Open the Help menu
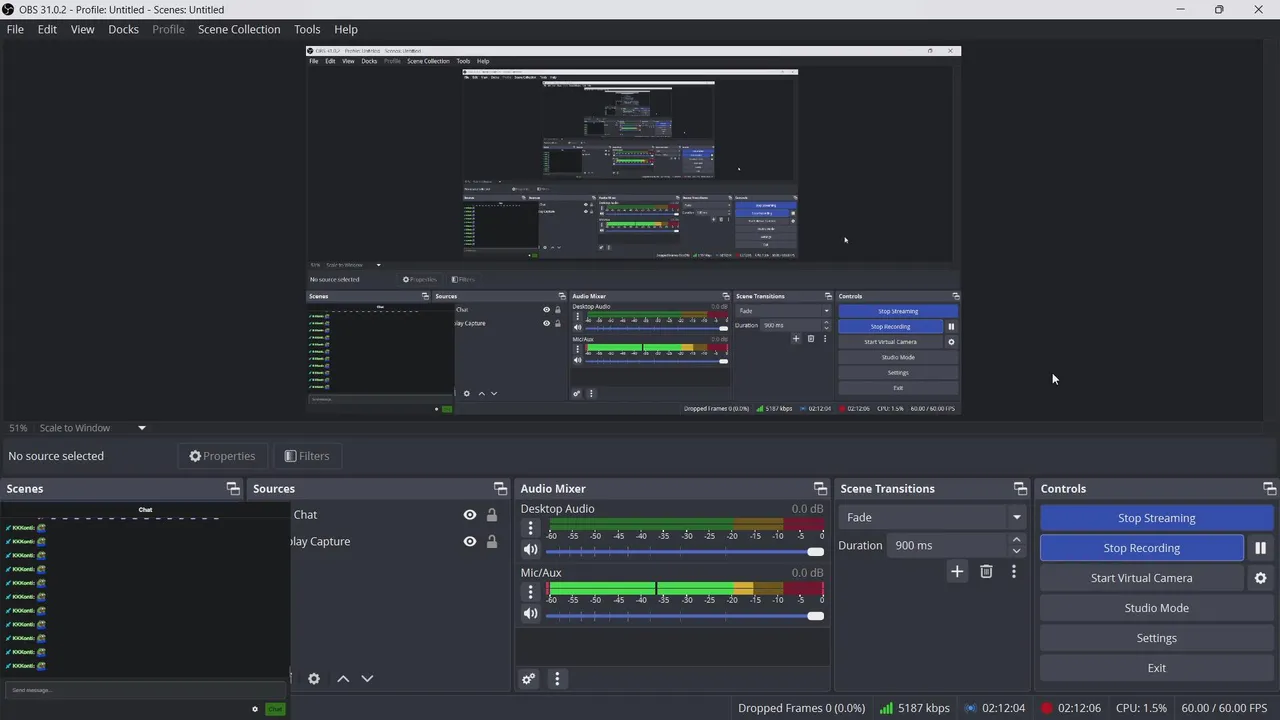 click(x=346, y=29)
